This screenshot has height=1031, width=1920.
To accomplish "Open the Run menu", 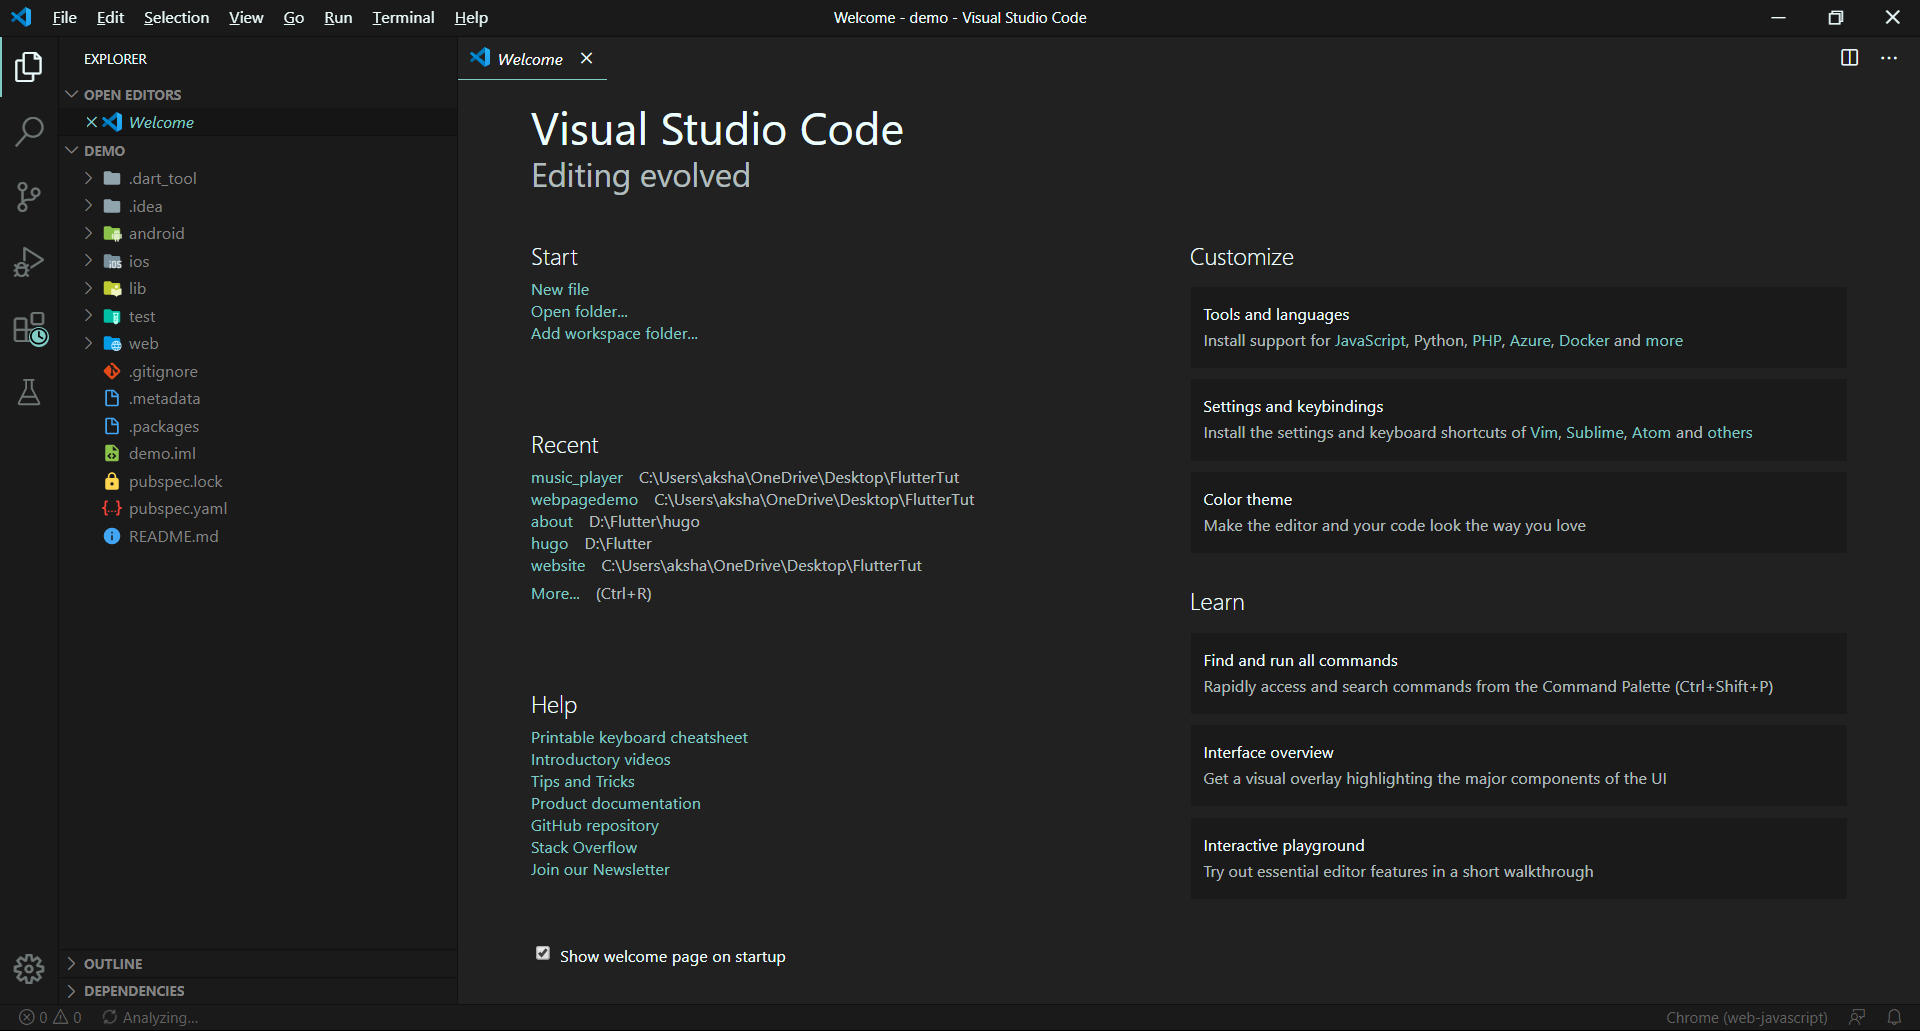I will (338, 17).
